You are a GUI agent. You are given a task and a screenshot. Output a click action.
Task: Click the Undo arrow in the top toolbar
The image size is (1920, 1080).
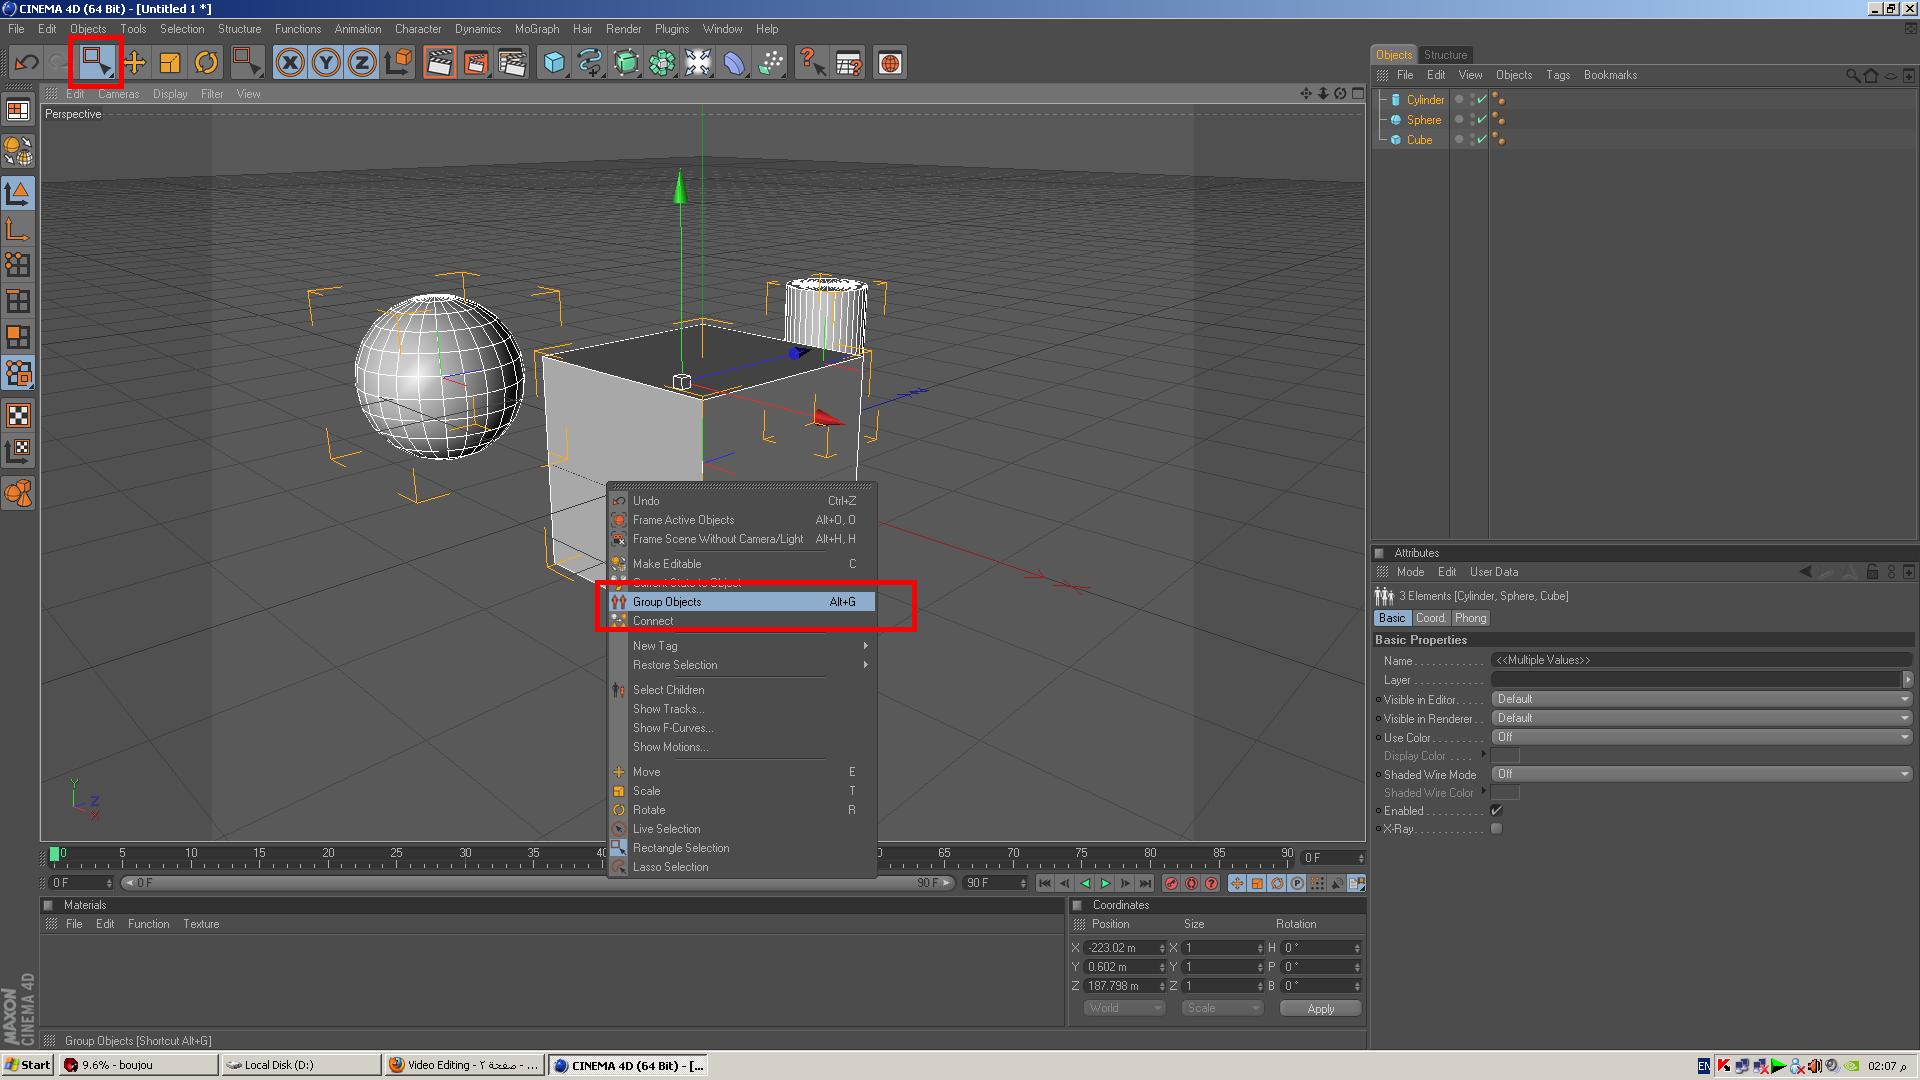(26, 63)
